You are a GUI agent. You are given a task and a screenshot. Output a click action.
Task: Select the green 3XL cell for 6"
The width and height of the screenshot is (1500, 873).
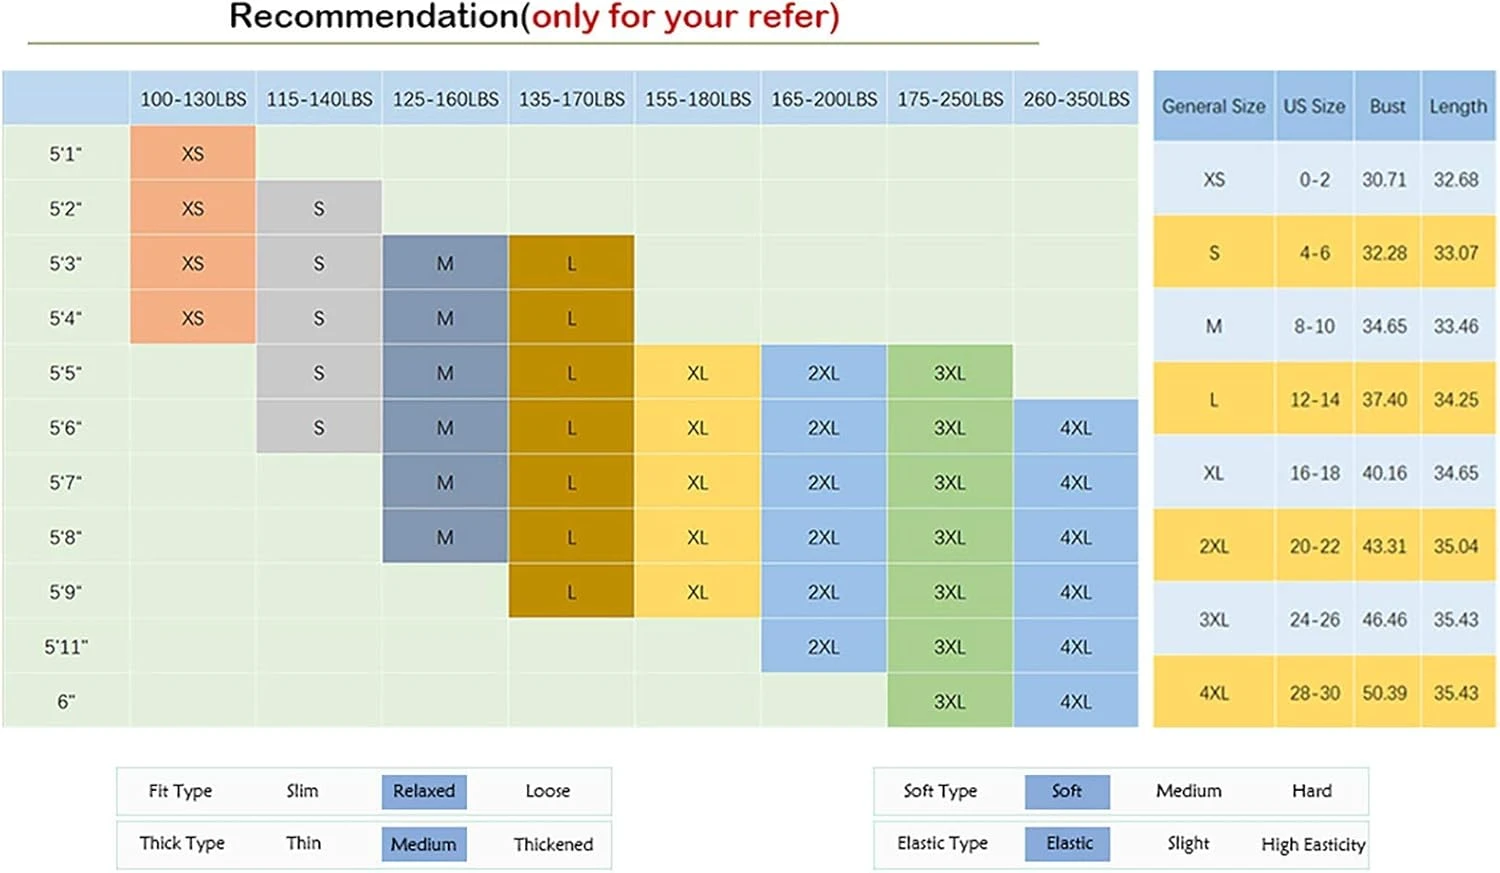pos(950,702)
